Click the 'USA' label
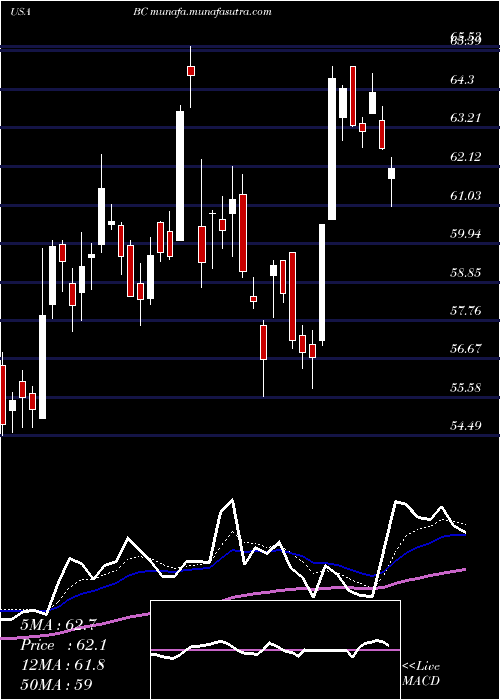This screenshot has height=700, width=500. tap(20, 12)
